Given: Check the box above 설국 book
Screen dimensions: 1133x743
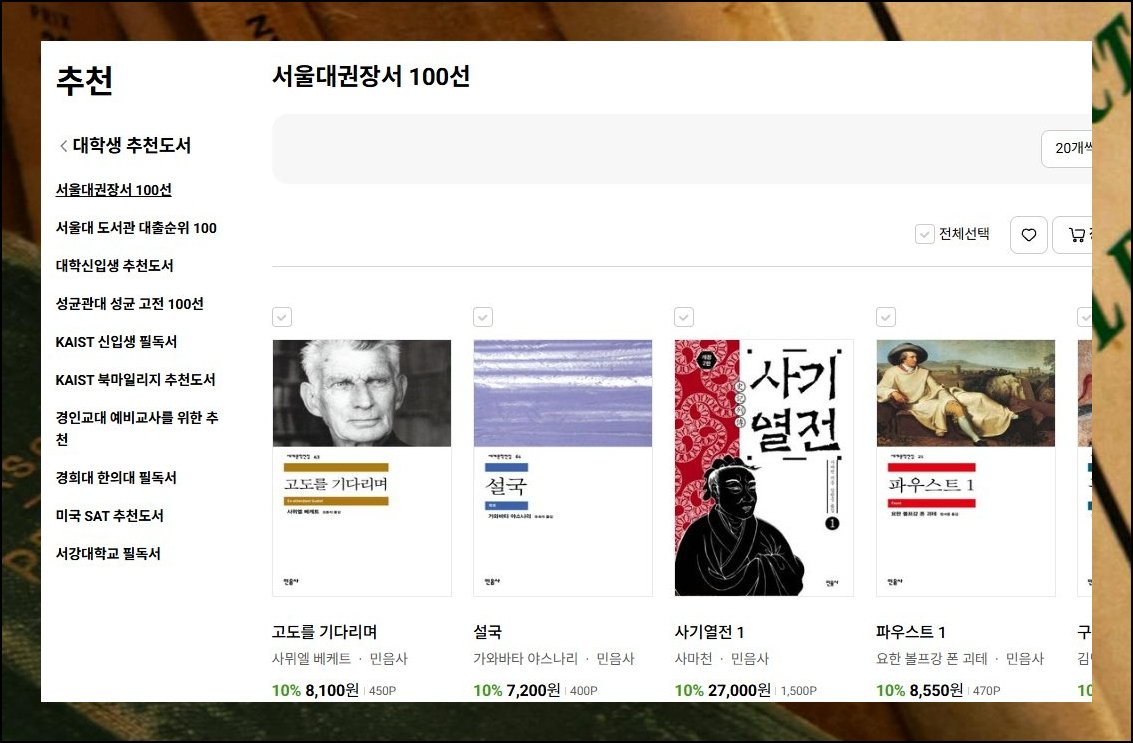Looking at the screenshot, I should click(483, 317).
